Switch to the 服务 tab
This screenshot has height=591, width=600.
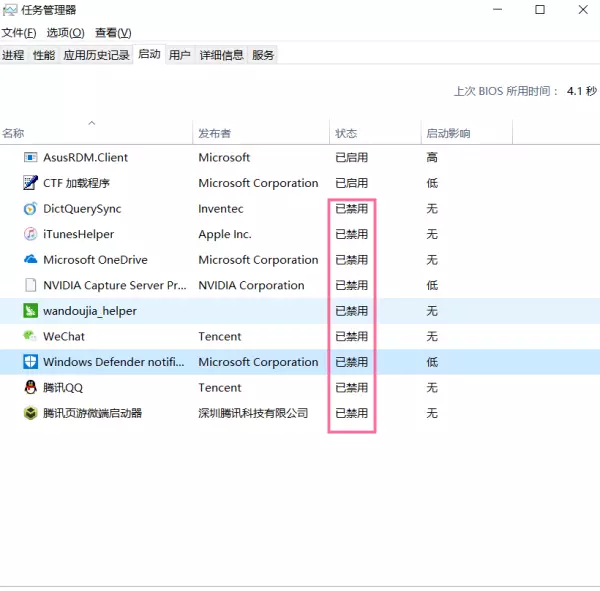(263, 55)
